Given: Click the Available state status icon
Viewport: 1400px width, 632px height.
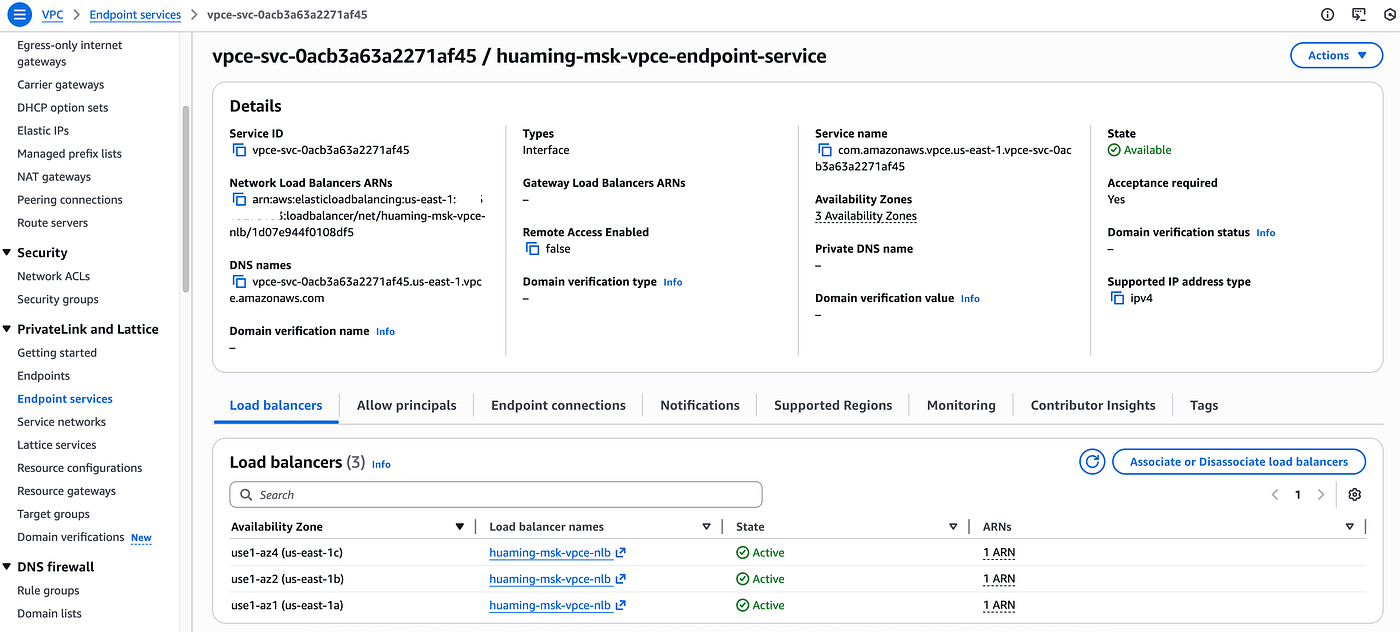Looking at the screenshot, I should [x=1114, y=150].
